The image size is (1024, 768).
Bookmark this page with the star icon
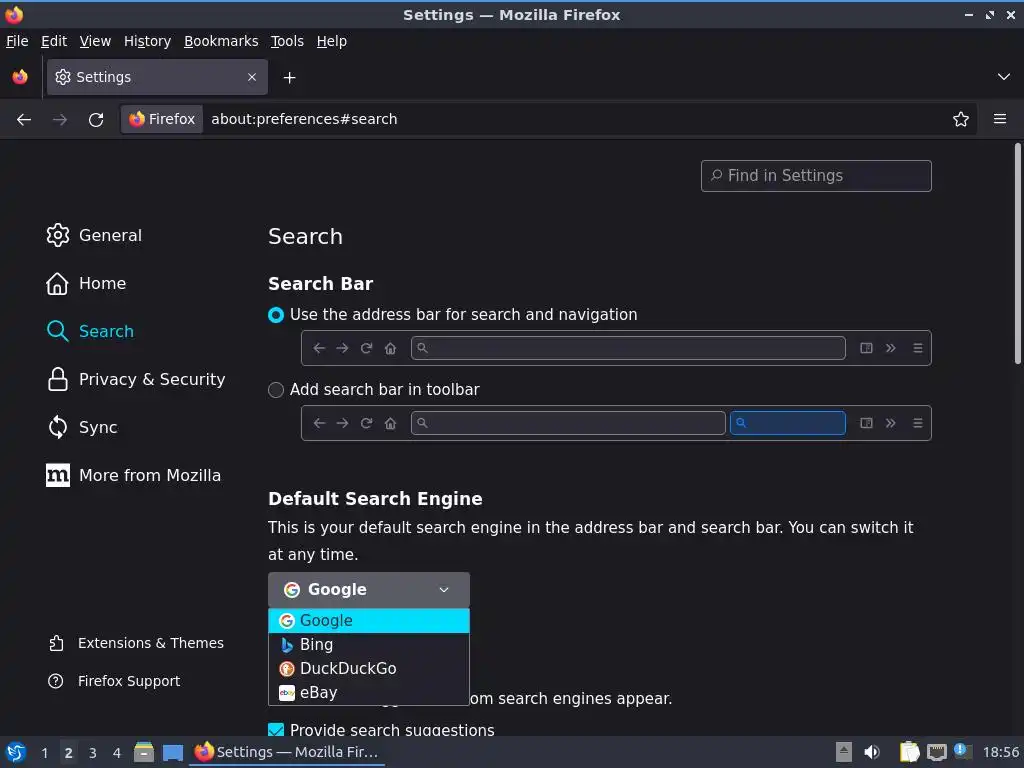[961, 120]
